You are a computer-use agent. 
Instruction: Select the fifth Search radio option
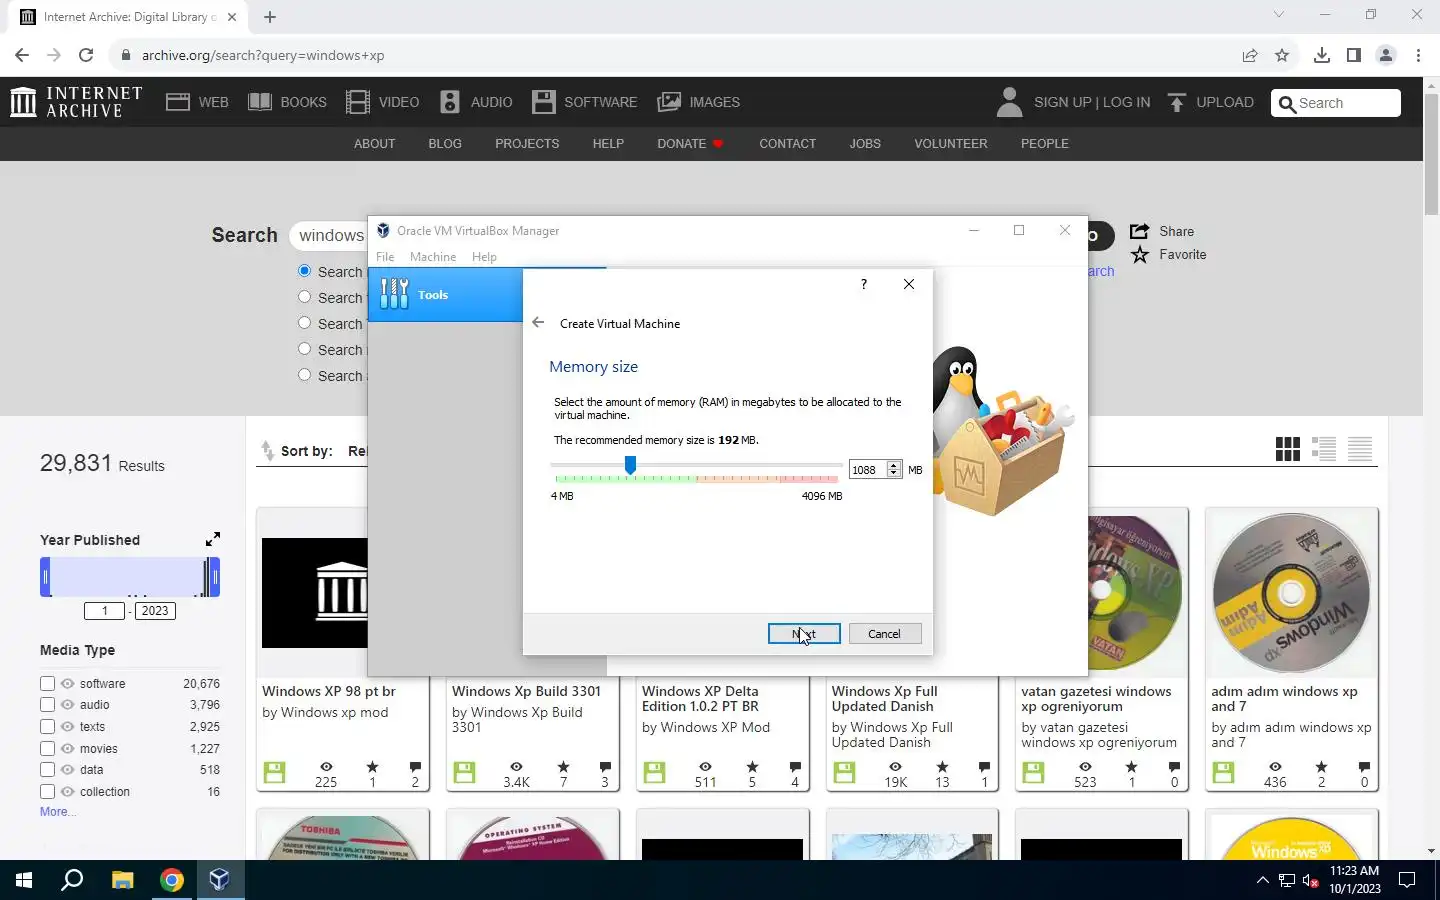(305, 375)
